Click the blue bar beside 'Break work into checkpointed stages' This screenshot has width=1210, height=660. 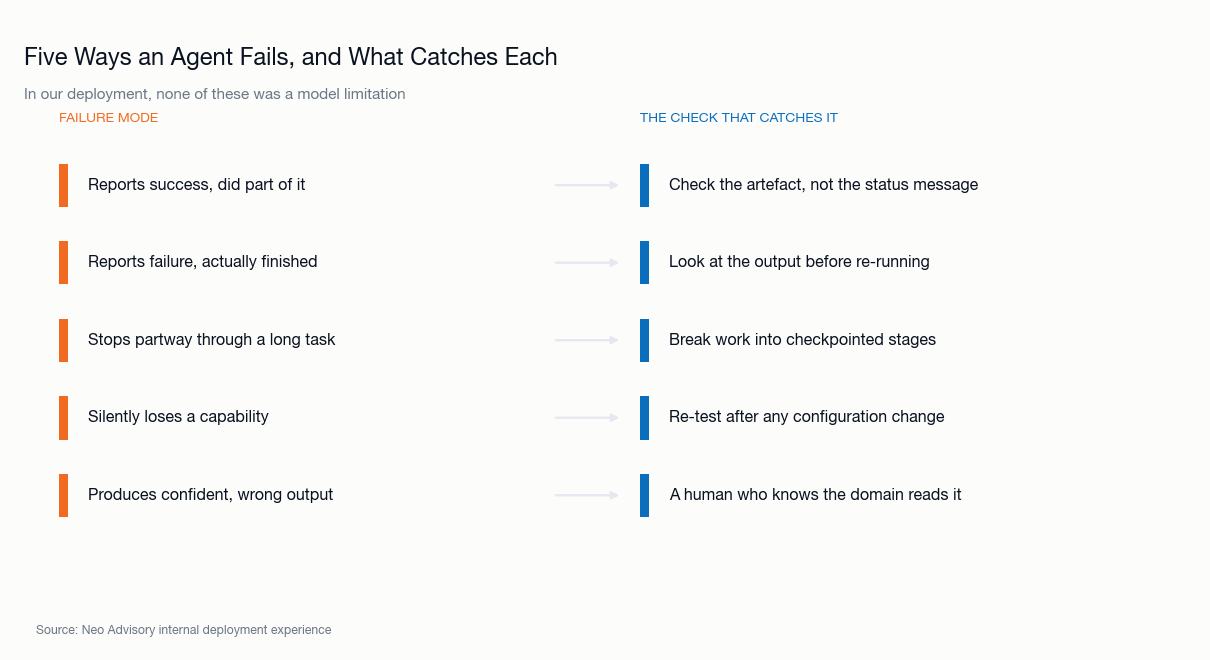(644, 340)
